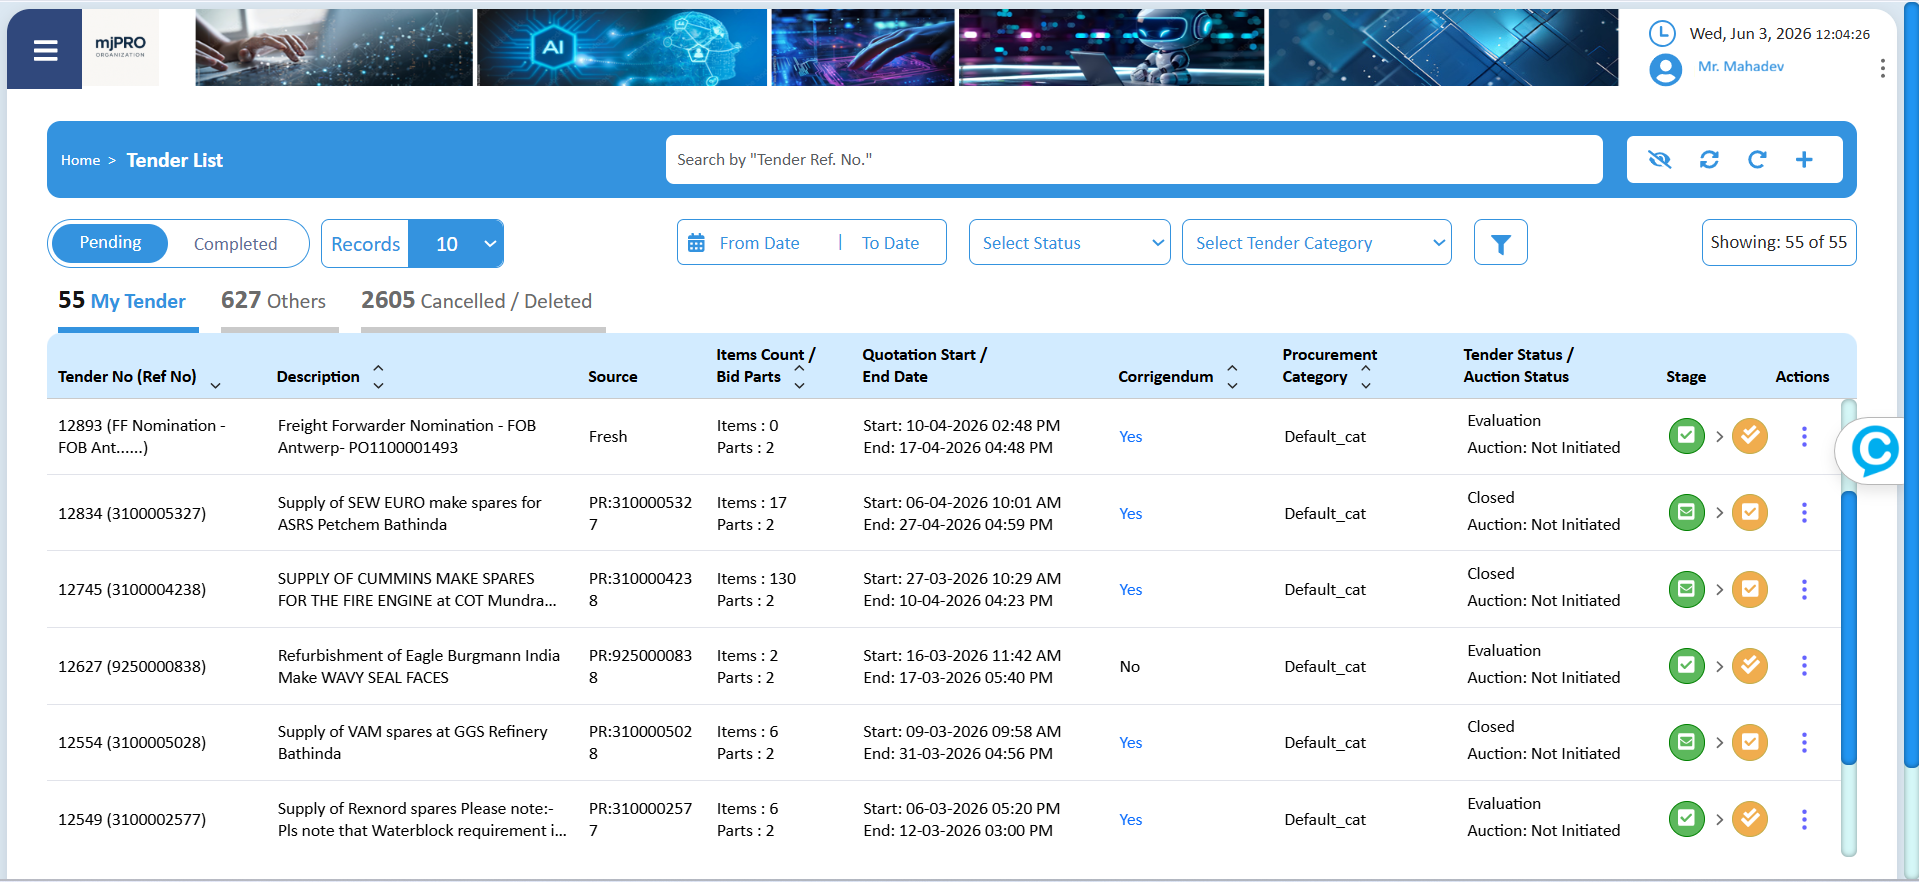Apply filters with the funnel icon
This screenshot has width=1919, height=882.
1500,243
